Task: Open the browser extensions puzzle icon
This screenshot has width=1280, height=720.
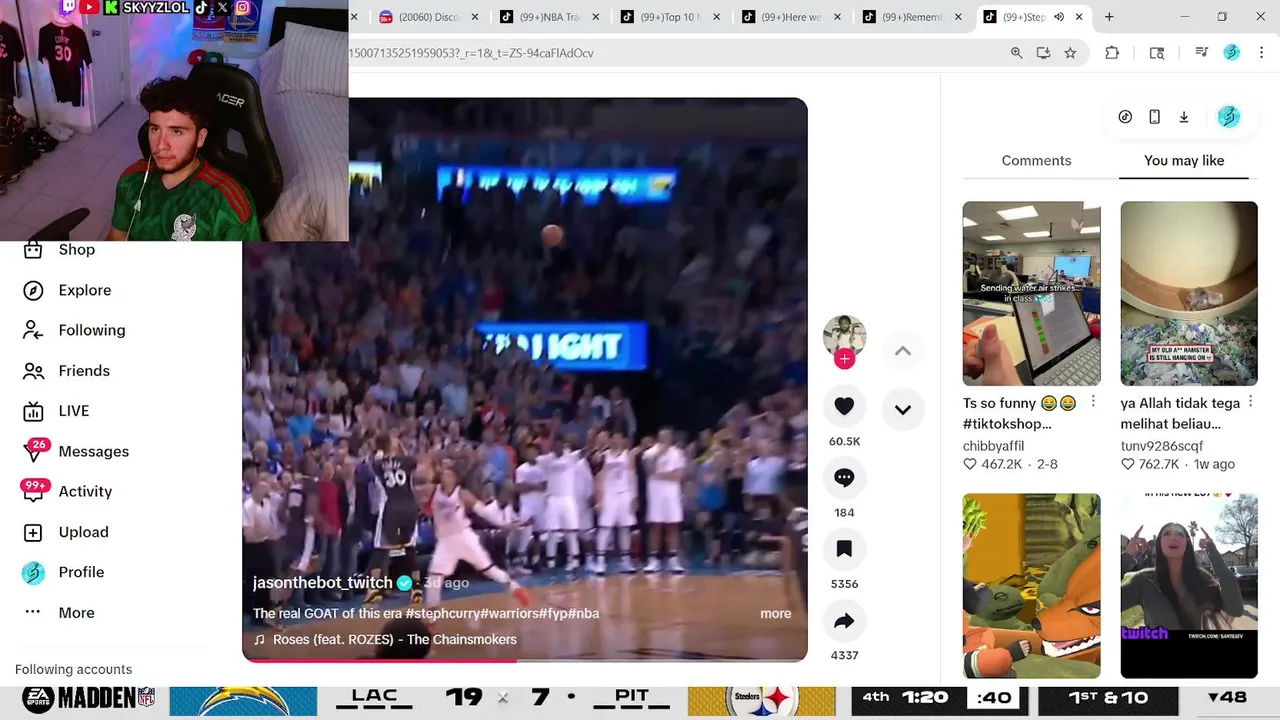Action: pos(1112,53)
